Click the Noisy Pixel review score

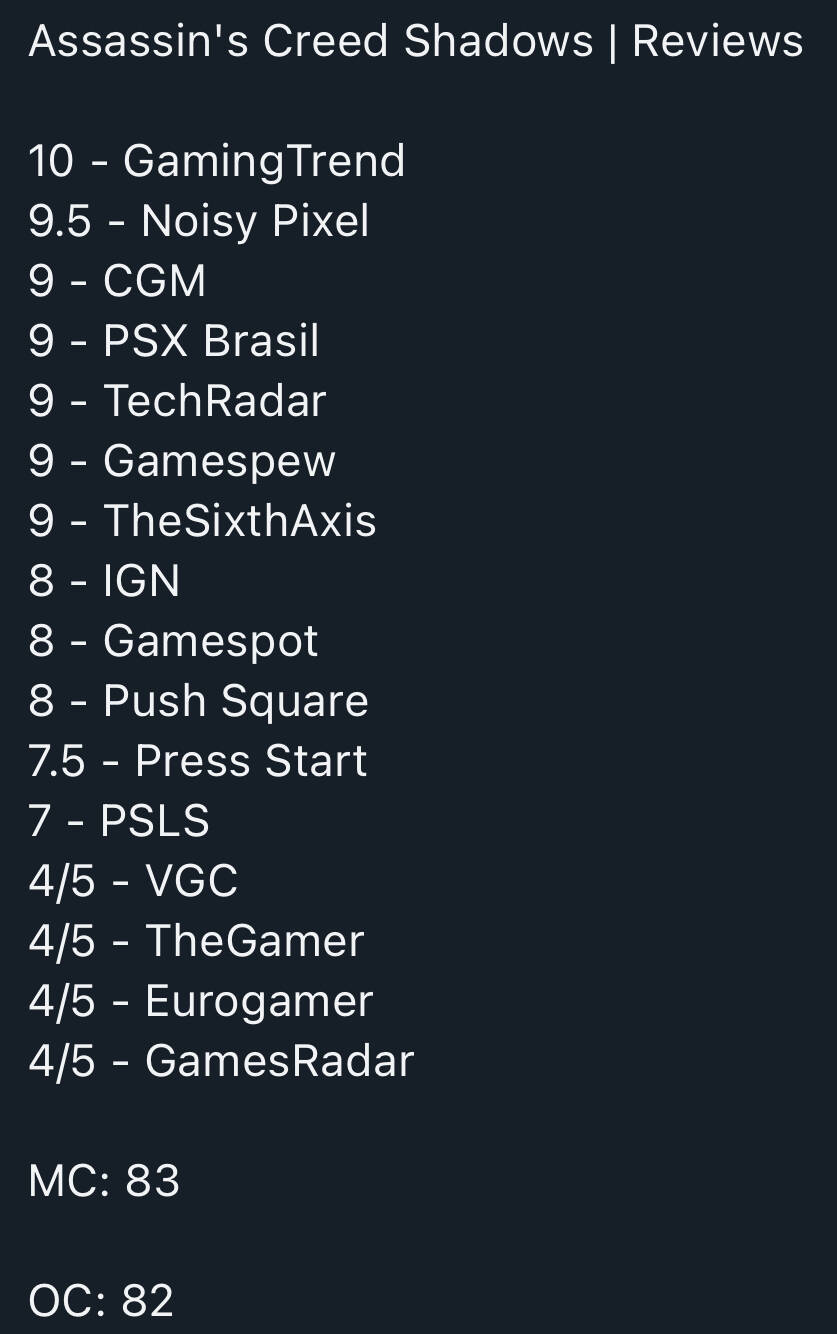pyautogui.click(x=199, y=222)
